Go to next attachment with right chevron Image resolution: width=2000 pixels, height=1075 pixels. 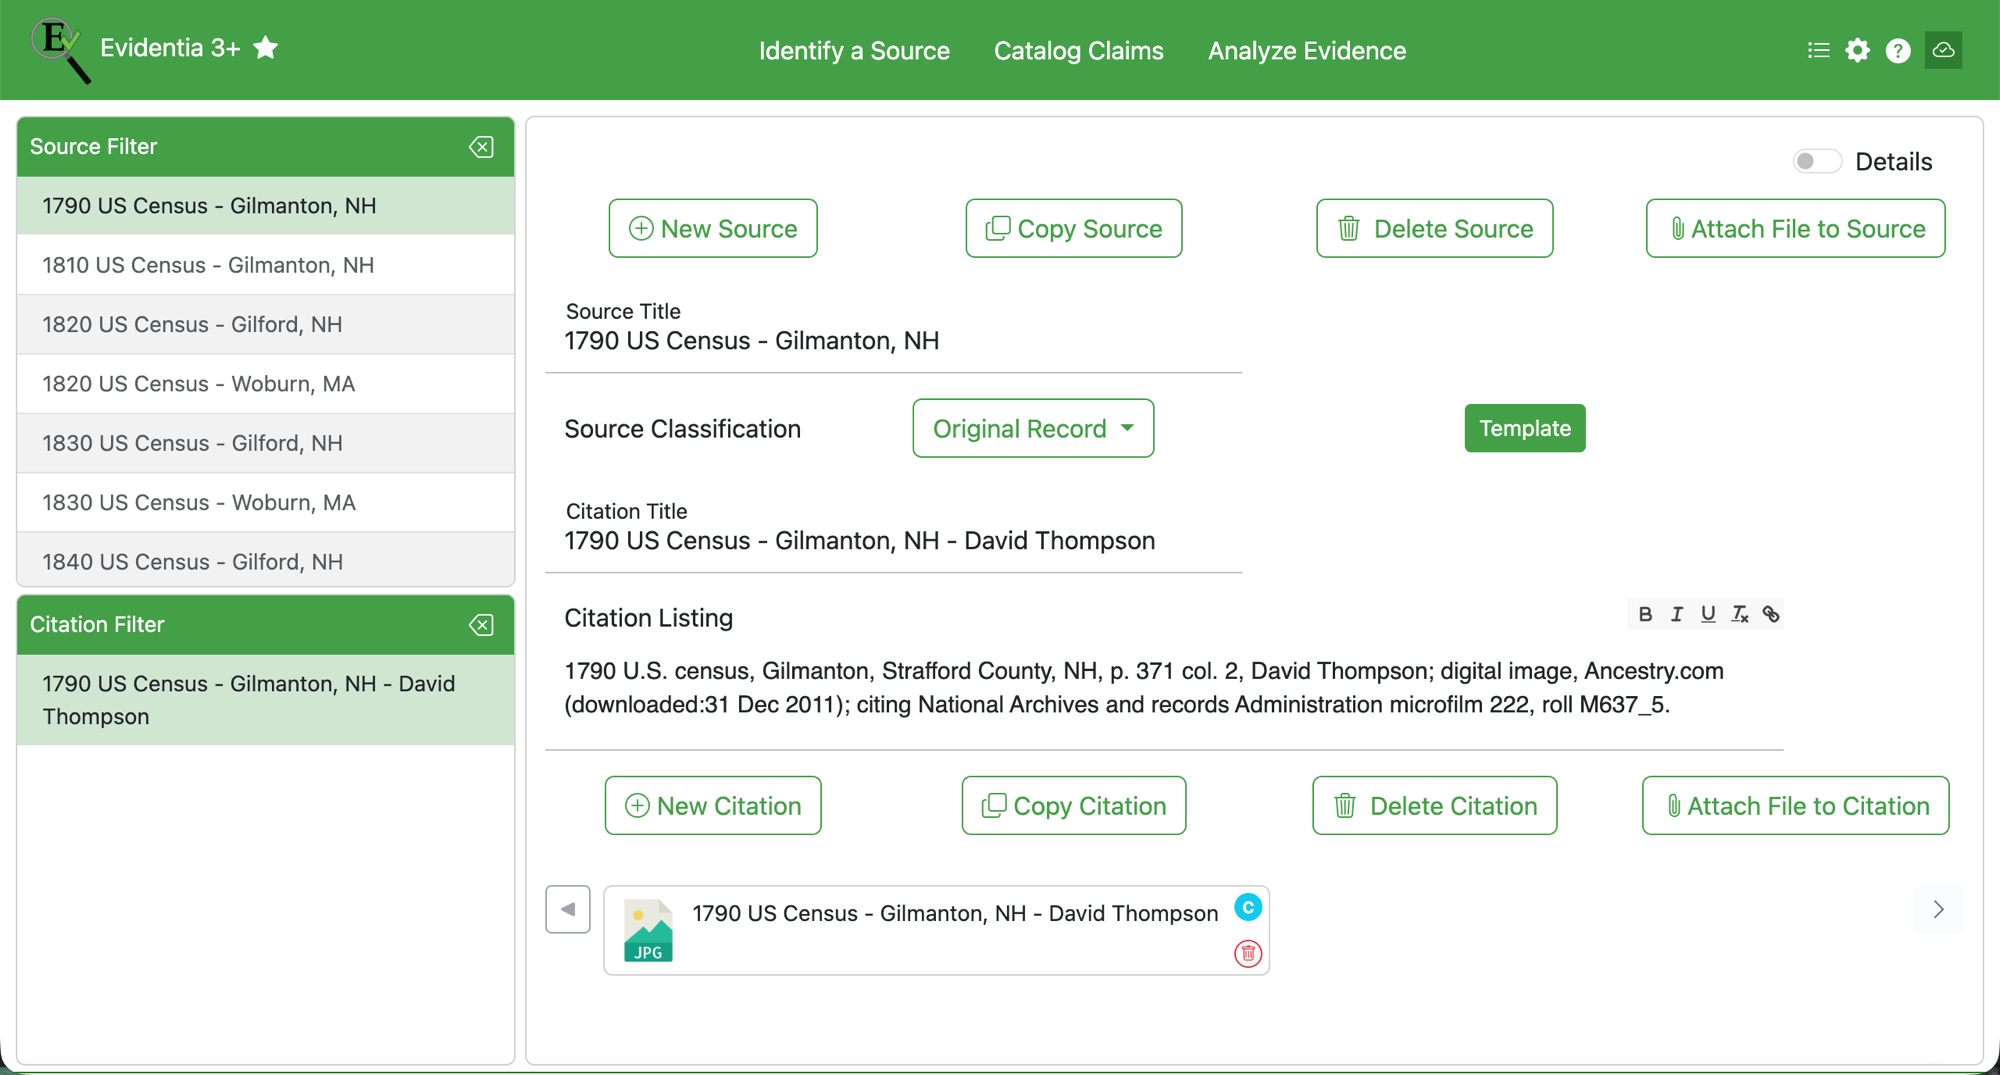(1938, 909)
